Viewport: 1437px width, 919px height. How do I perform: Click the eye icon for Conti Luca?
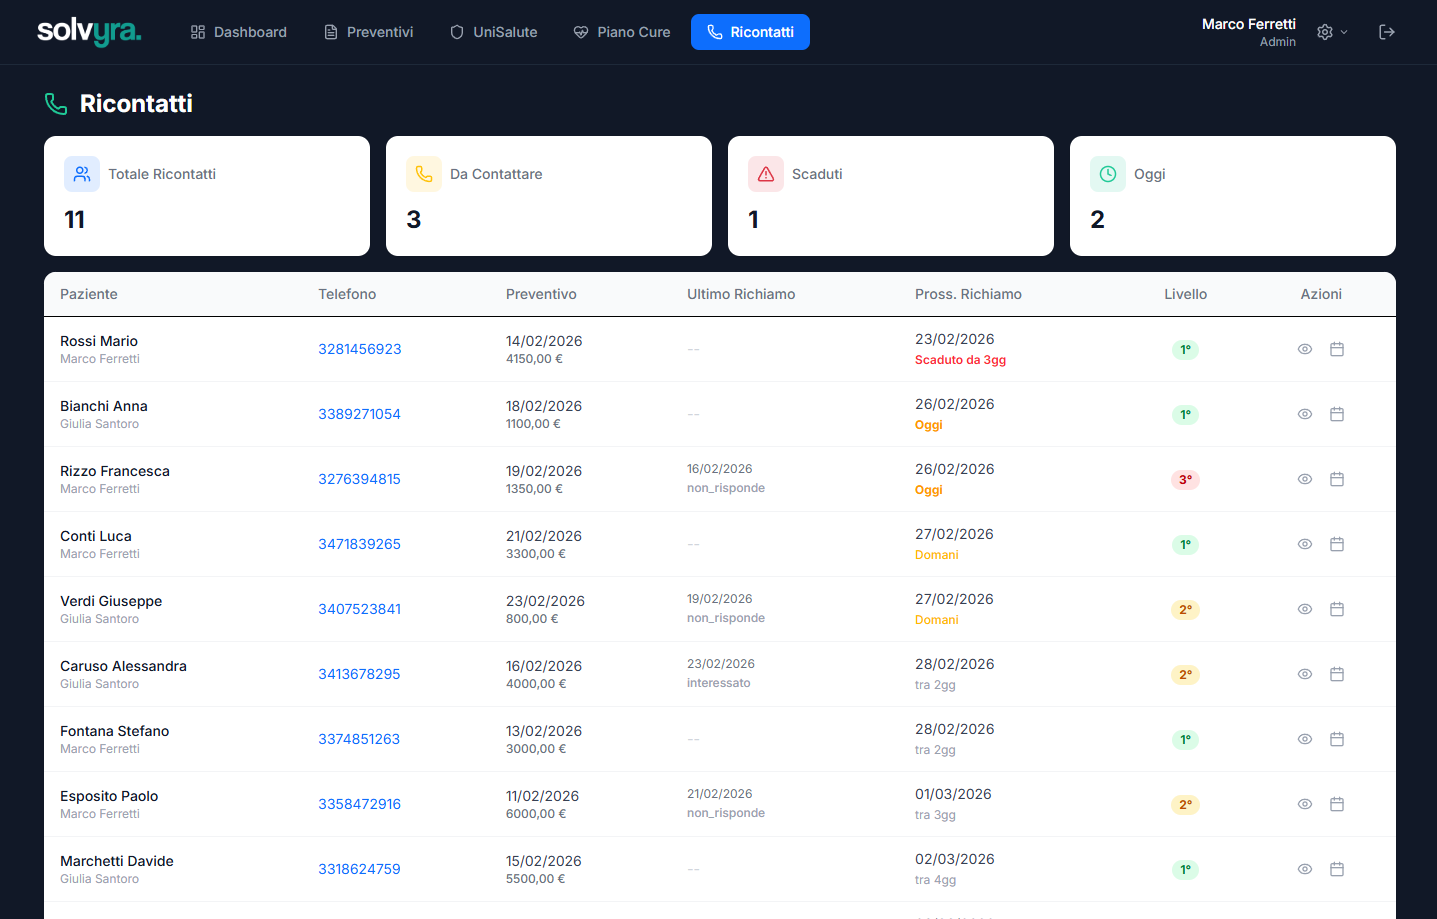click(x=1304, y=544)
